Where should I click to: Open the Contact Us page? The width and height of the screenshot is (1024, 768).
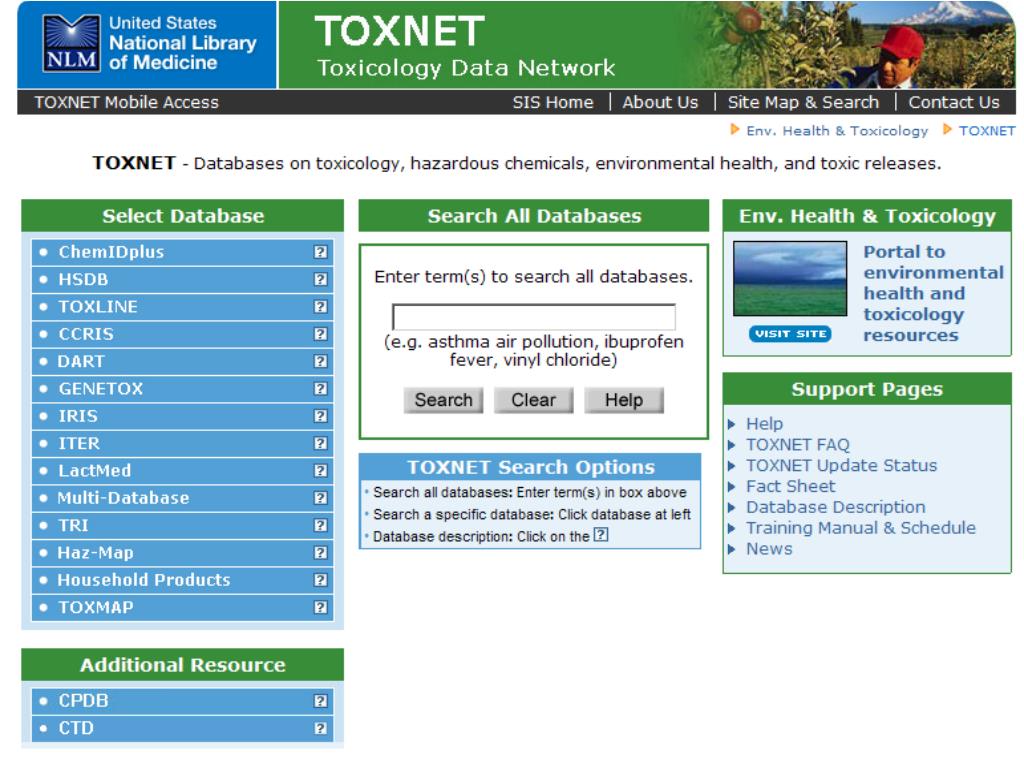tap(953, 103)
